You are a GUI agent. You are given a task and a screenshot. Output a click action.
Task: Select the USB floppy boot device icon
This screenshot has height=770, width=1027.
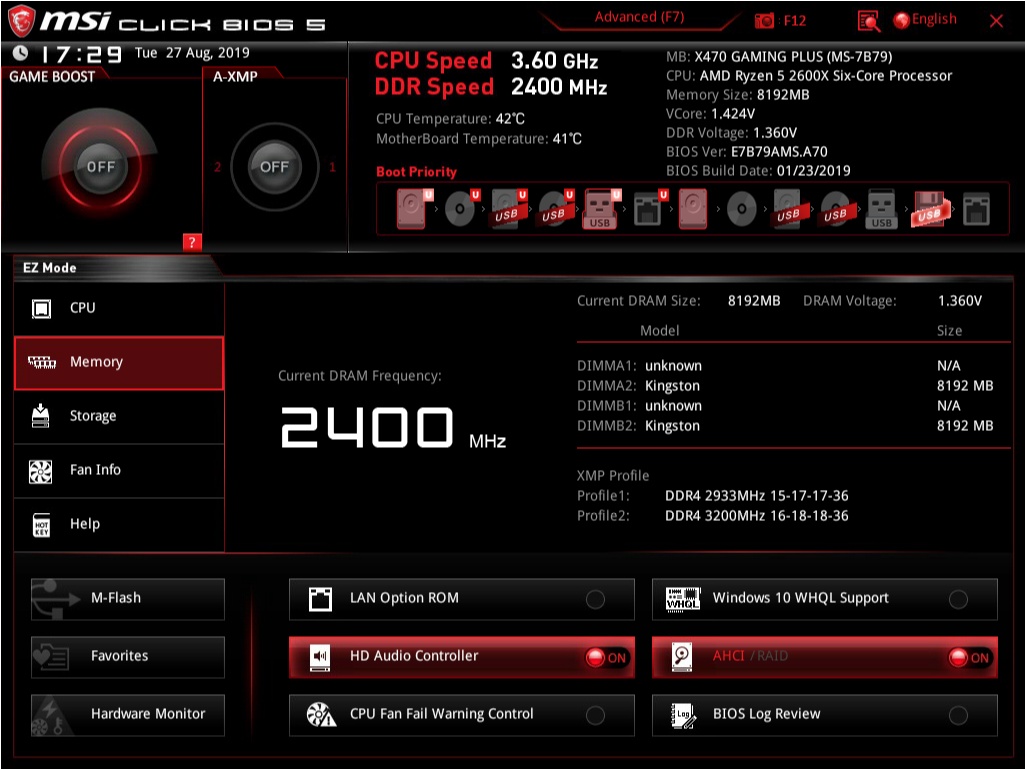[929, 209]
